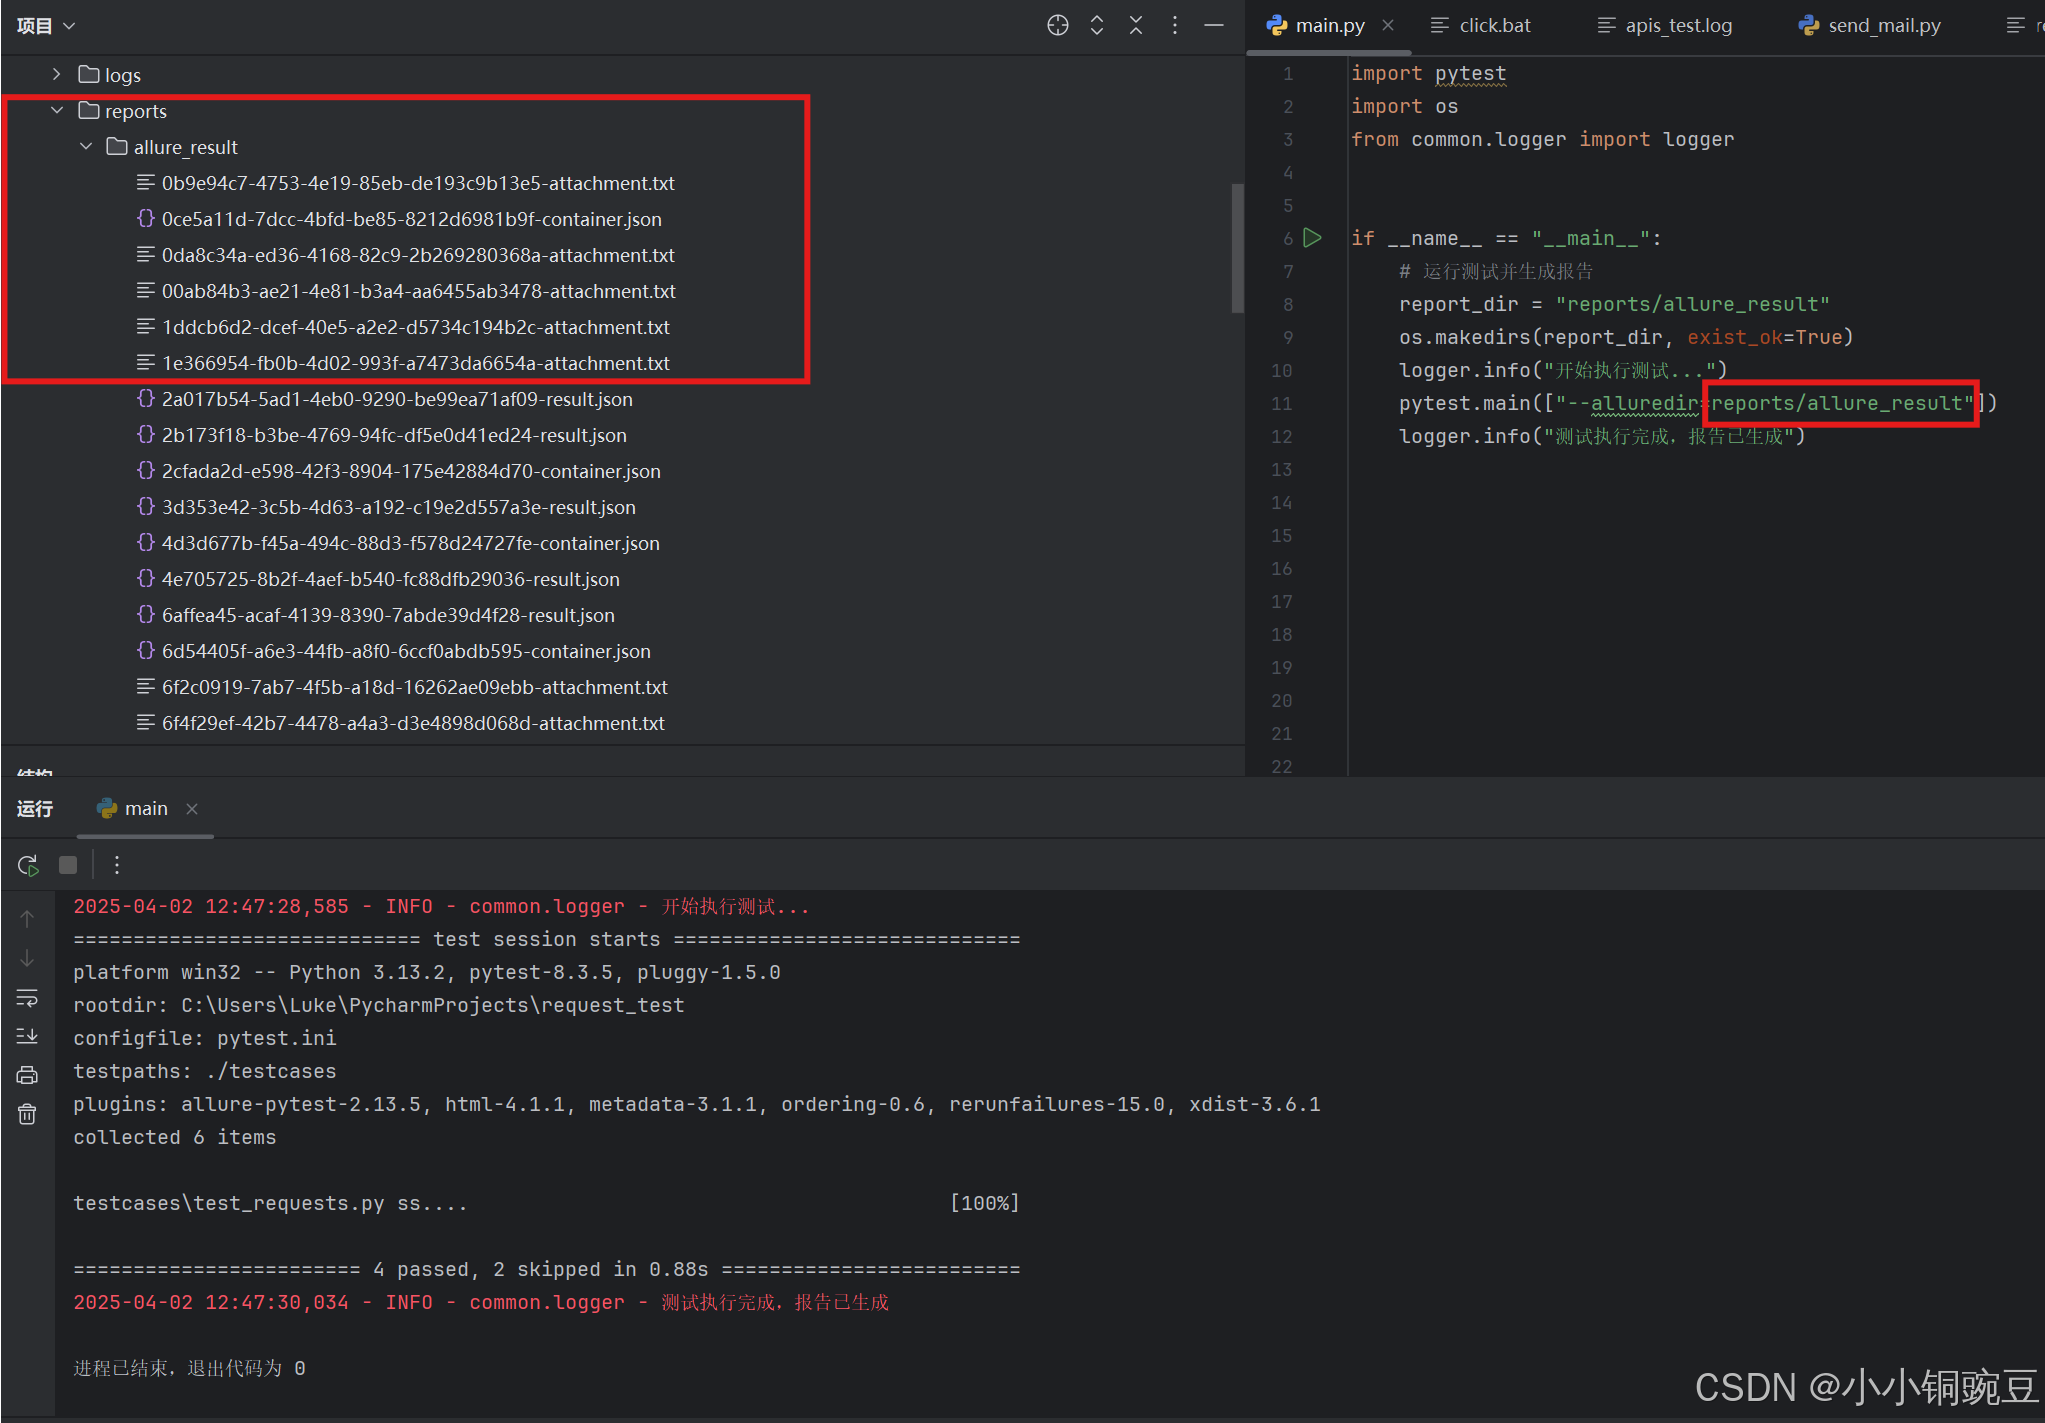Open 2a017b54 result.json file in tree
Image resolution: width=2045 pixels, height=1423 pixels.
point(396,399)
